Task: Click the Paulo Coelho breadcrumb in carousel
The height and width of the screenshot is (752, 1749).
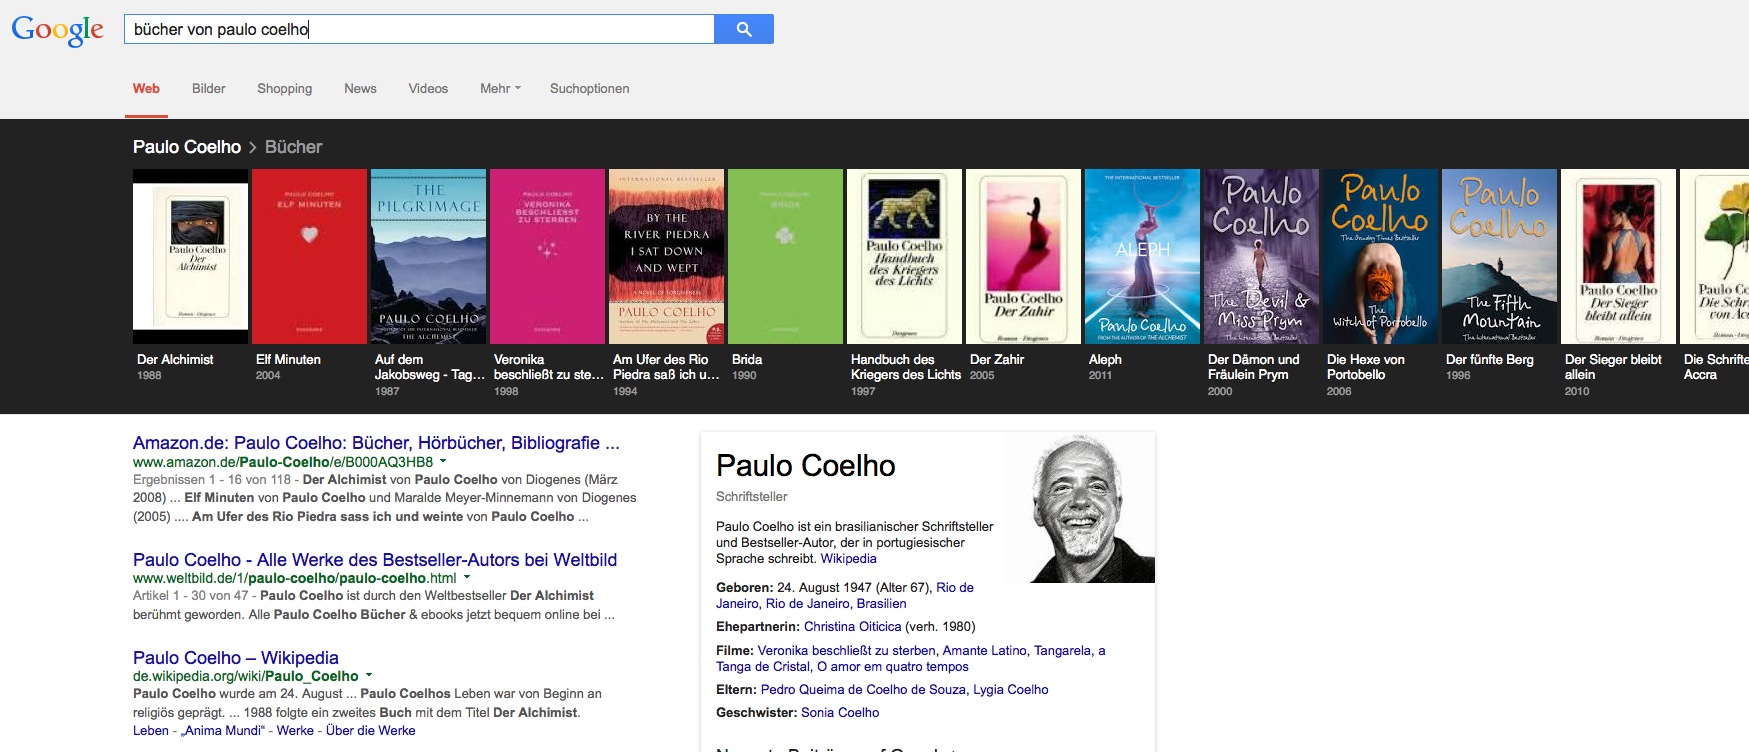Action: tap(187, 147)
